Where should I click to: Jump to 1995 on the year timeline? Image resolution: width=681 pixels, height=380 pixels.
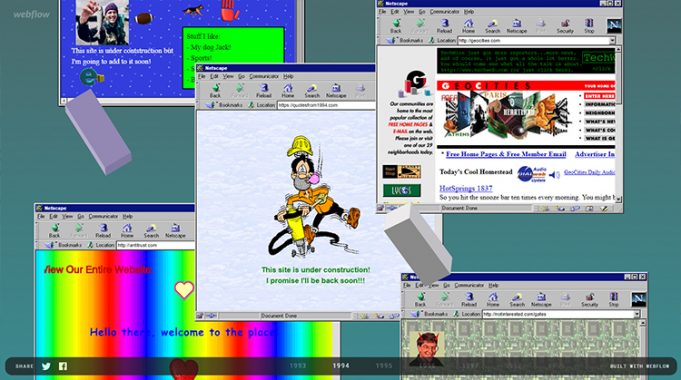[x=384, y=366]
